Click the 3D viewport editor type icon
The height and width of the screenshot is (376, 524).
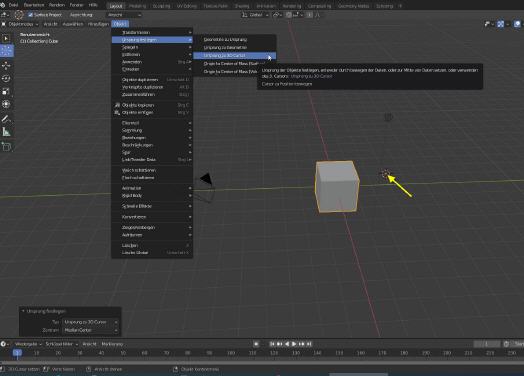4,15
